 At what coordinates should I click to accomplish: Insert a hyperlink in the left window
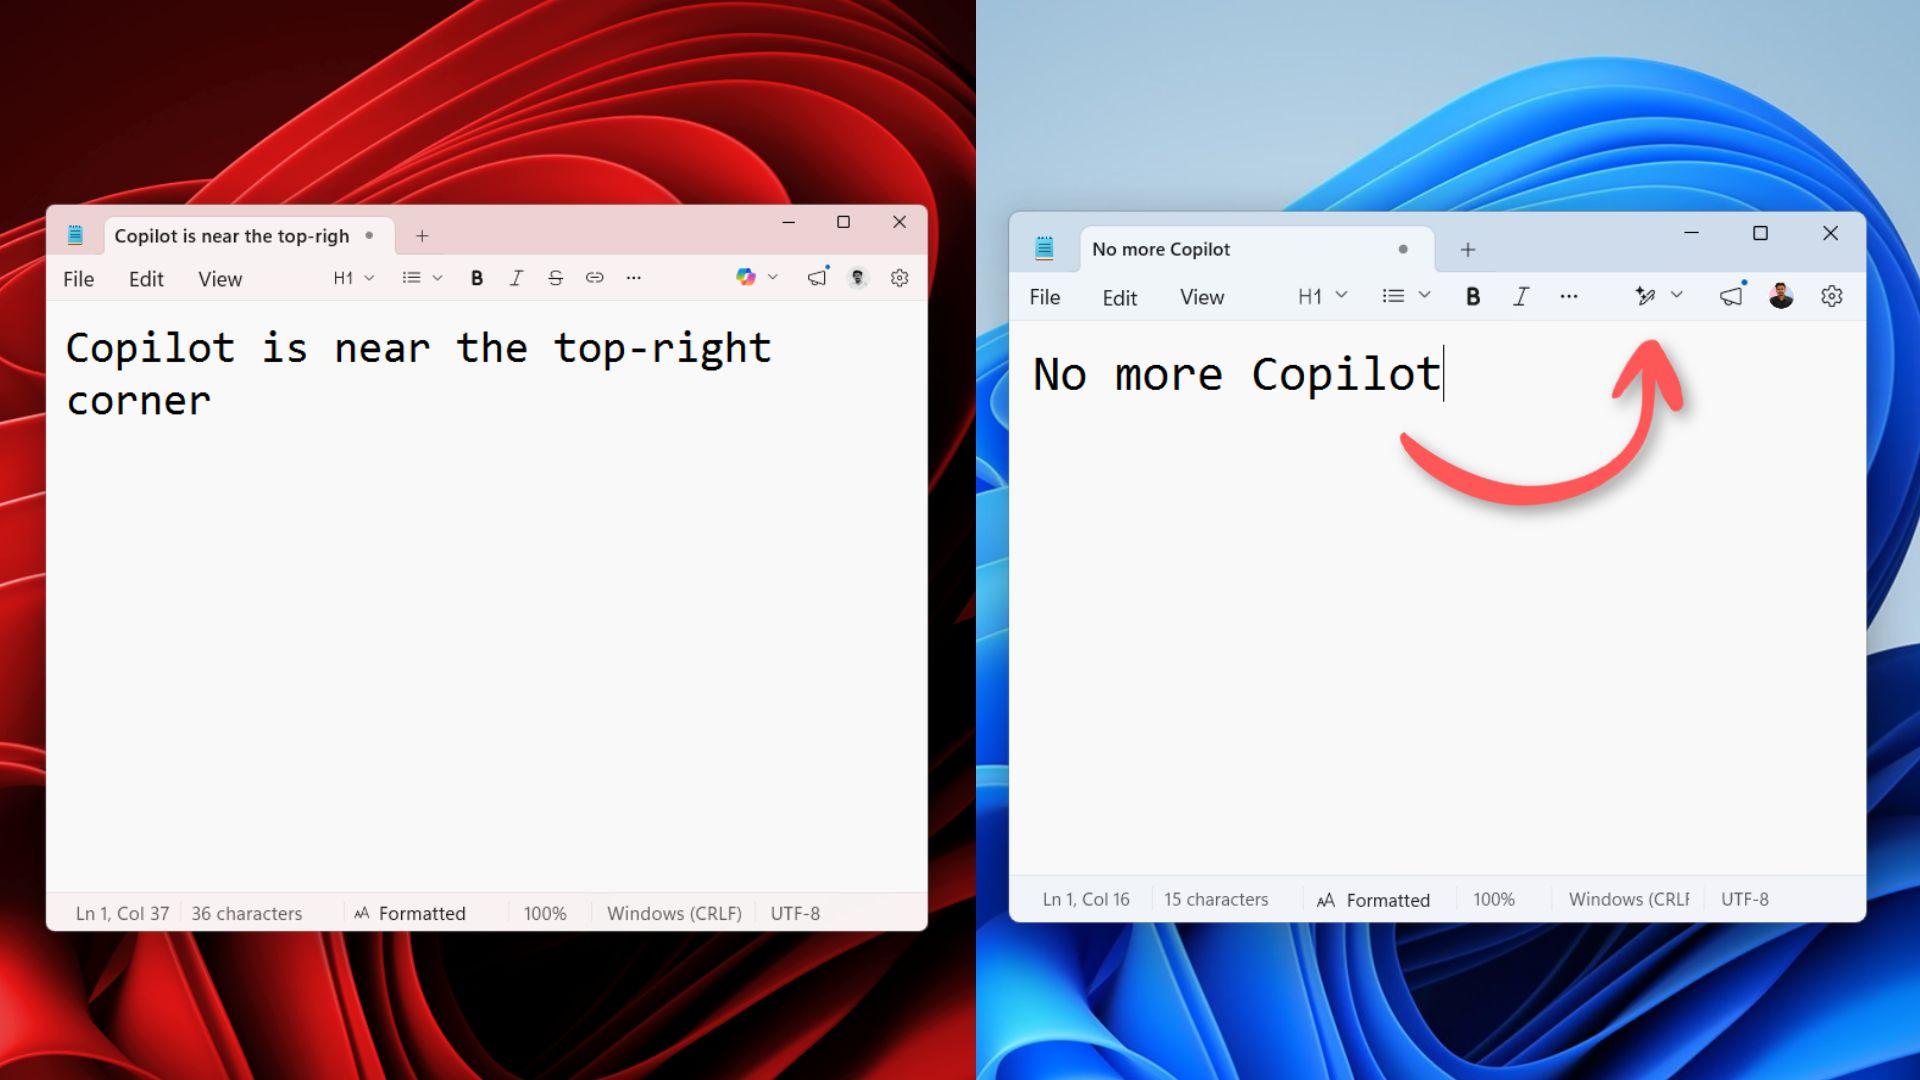coord(594,277)
